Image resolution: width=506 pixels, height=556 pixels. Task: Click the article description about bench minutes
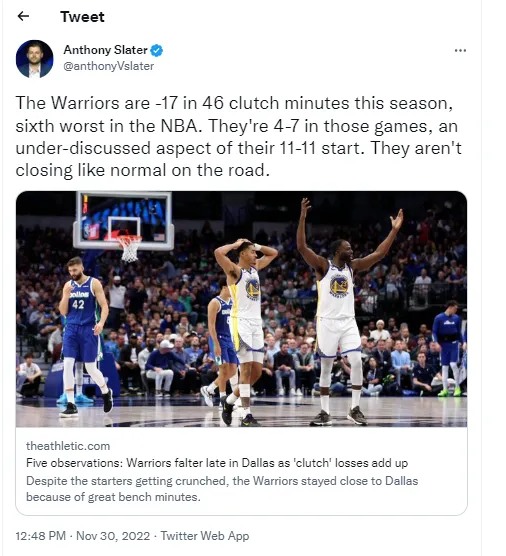pyautogui.click(x=222, y=489)
